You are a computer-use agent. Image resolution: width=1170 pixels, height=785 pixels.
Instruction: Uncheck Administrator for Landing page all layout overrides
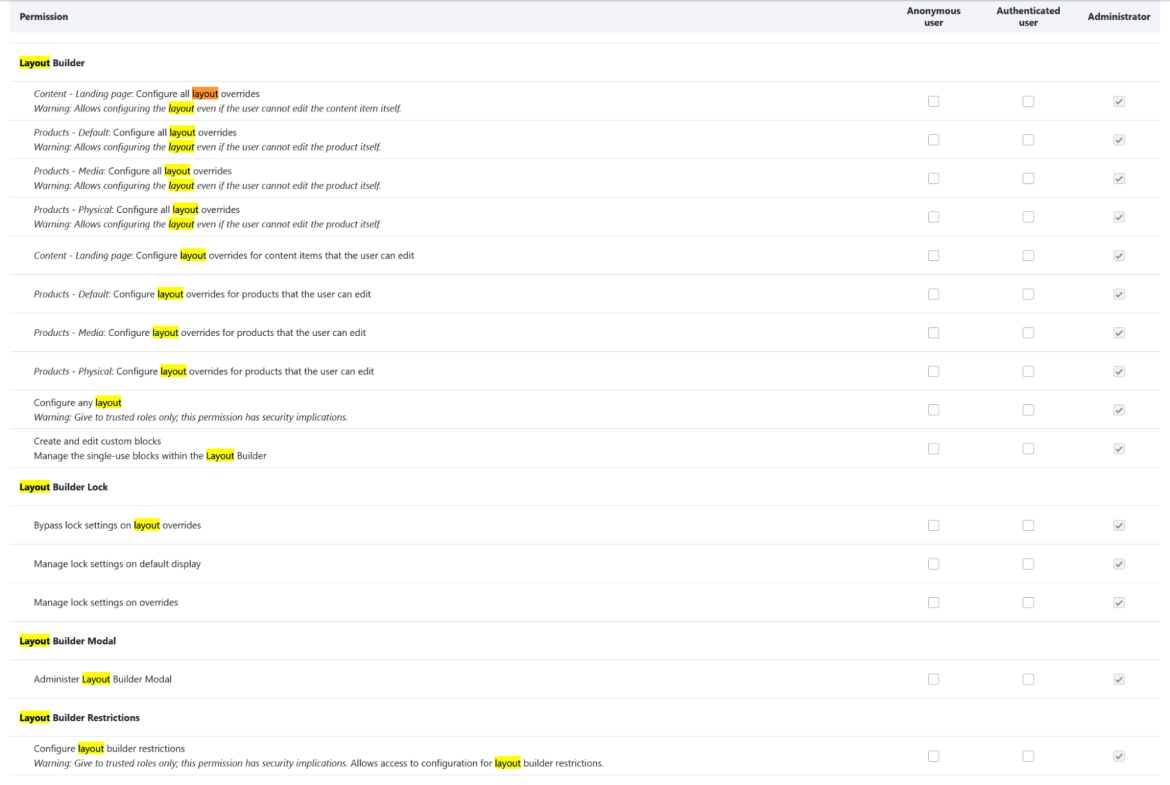[x=1119, y=101]
